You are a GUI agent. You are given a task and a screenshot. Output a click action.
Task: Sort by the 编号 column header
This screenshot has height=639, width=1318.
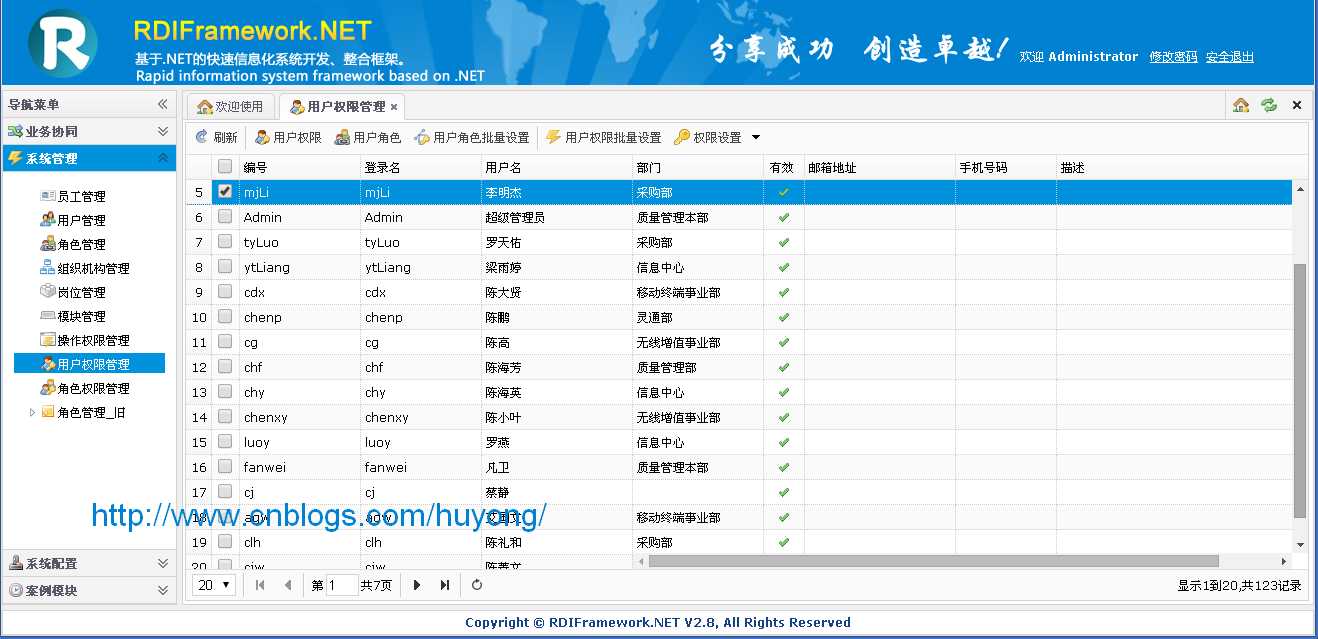tap(300, 167)
